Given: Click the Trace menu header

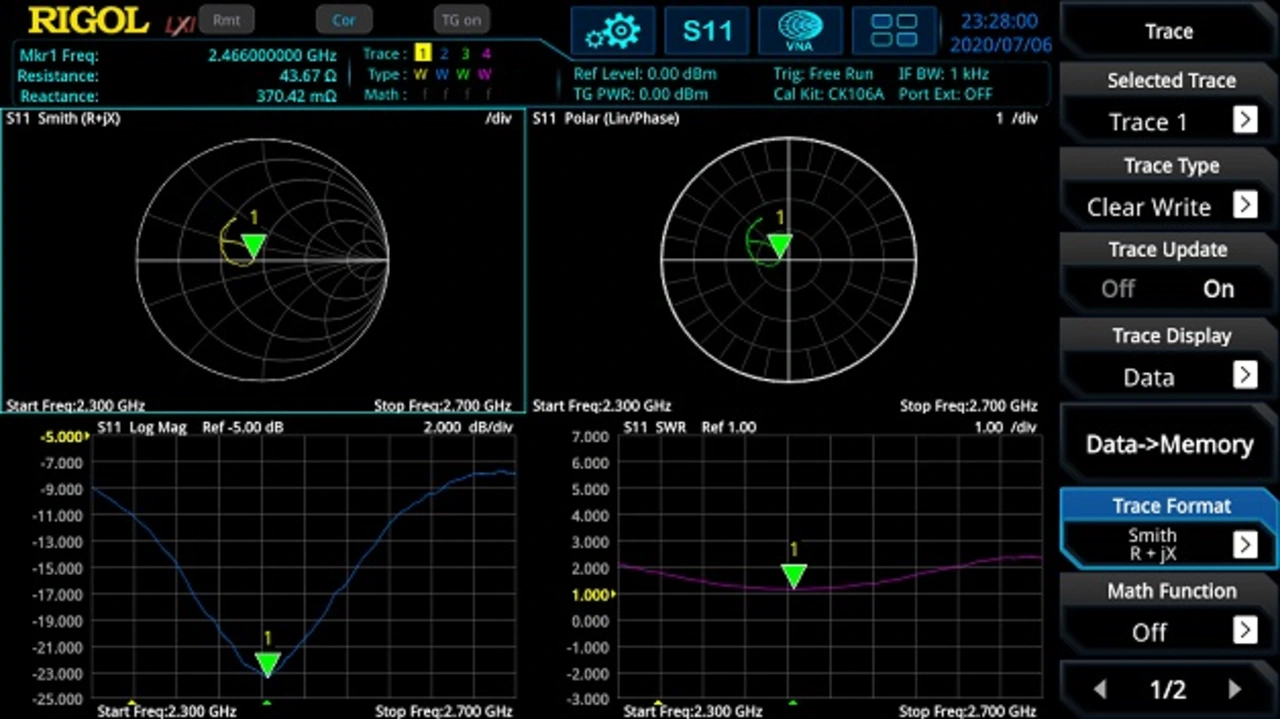Looking at the screenshot, I should [x=1169, y=31].
